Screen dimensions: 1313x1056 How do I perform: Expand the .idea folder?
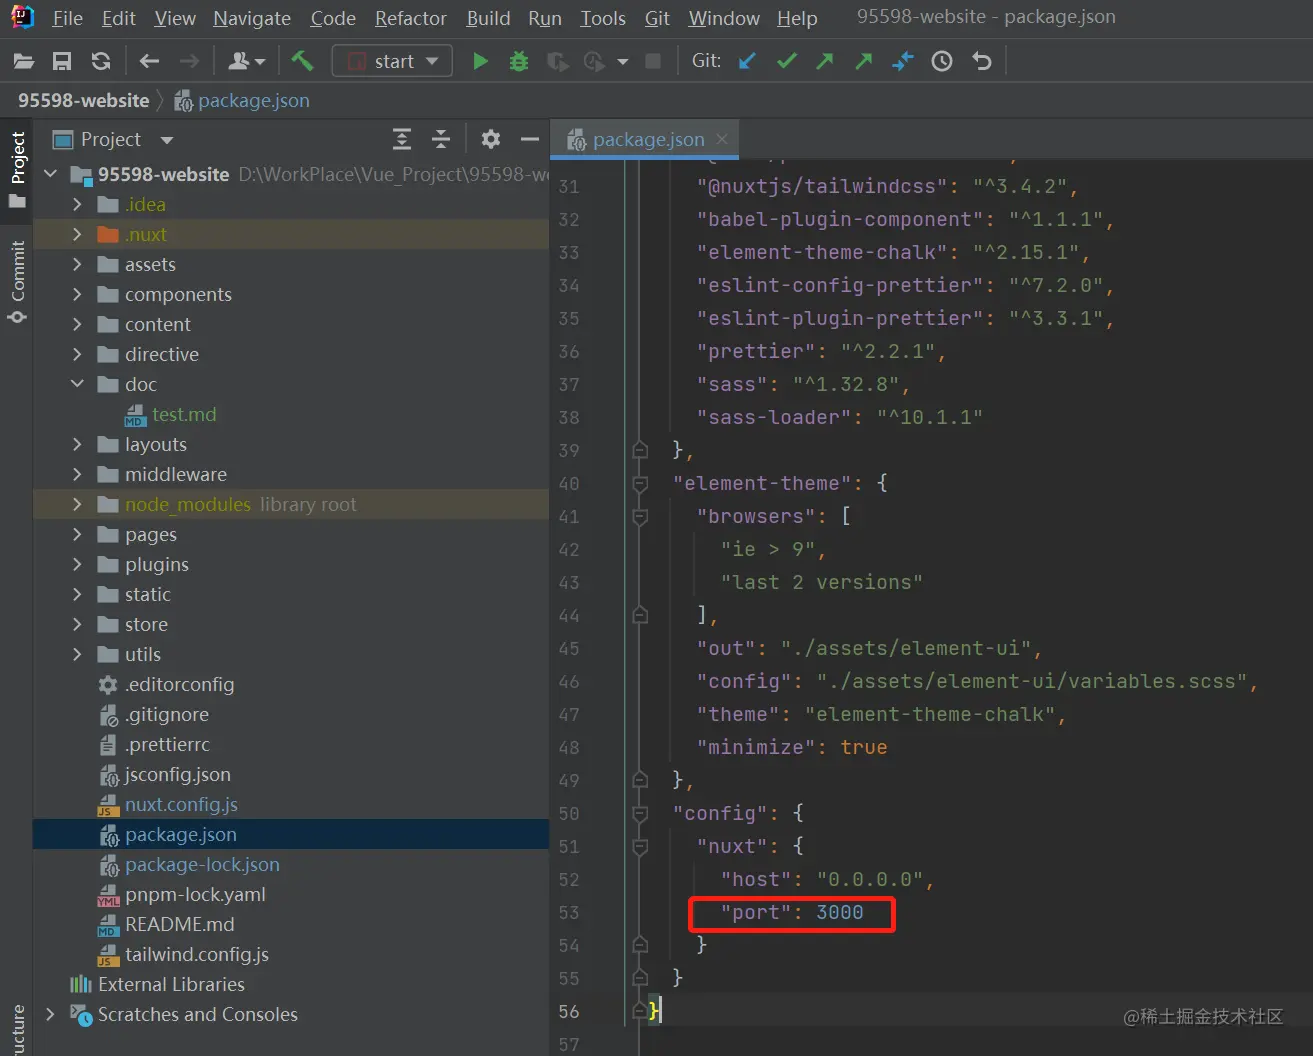coord(77,204)
